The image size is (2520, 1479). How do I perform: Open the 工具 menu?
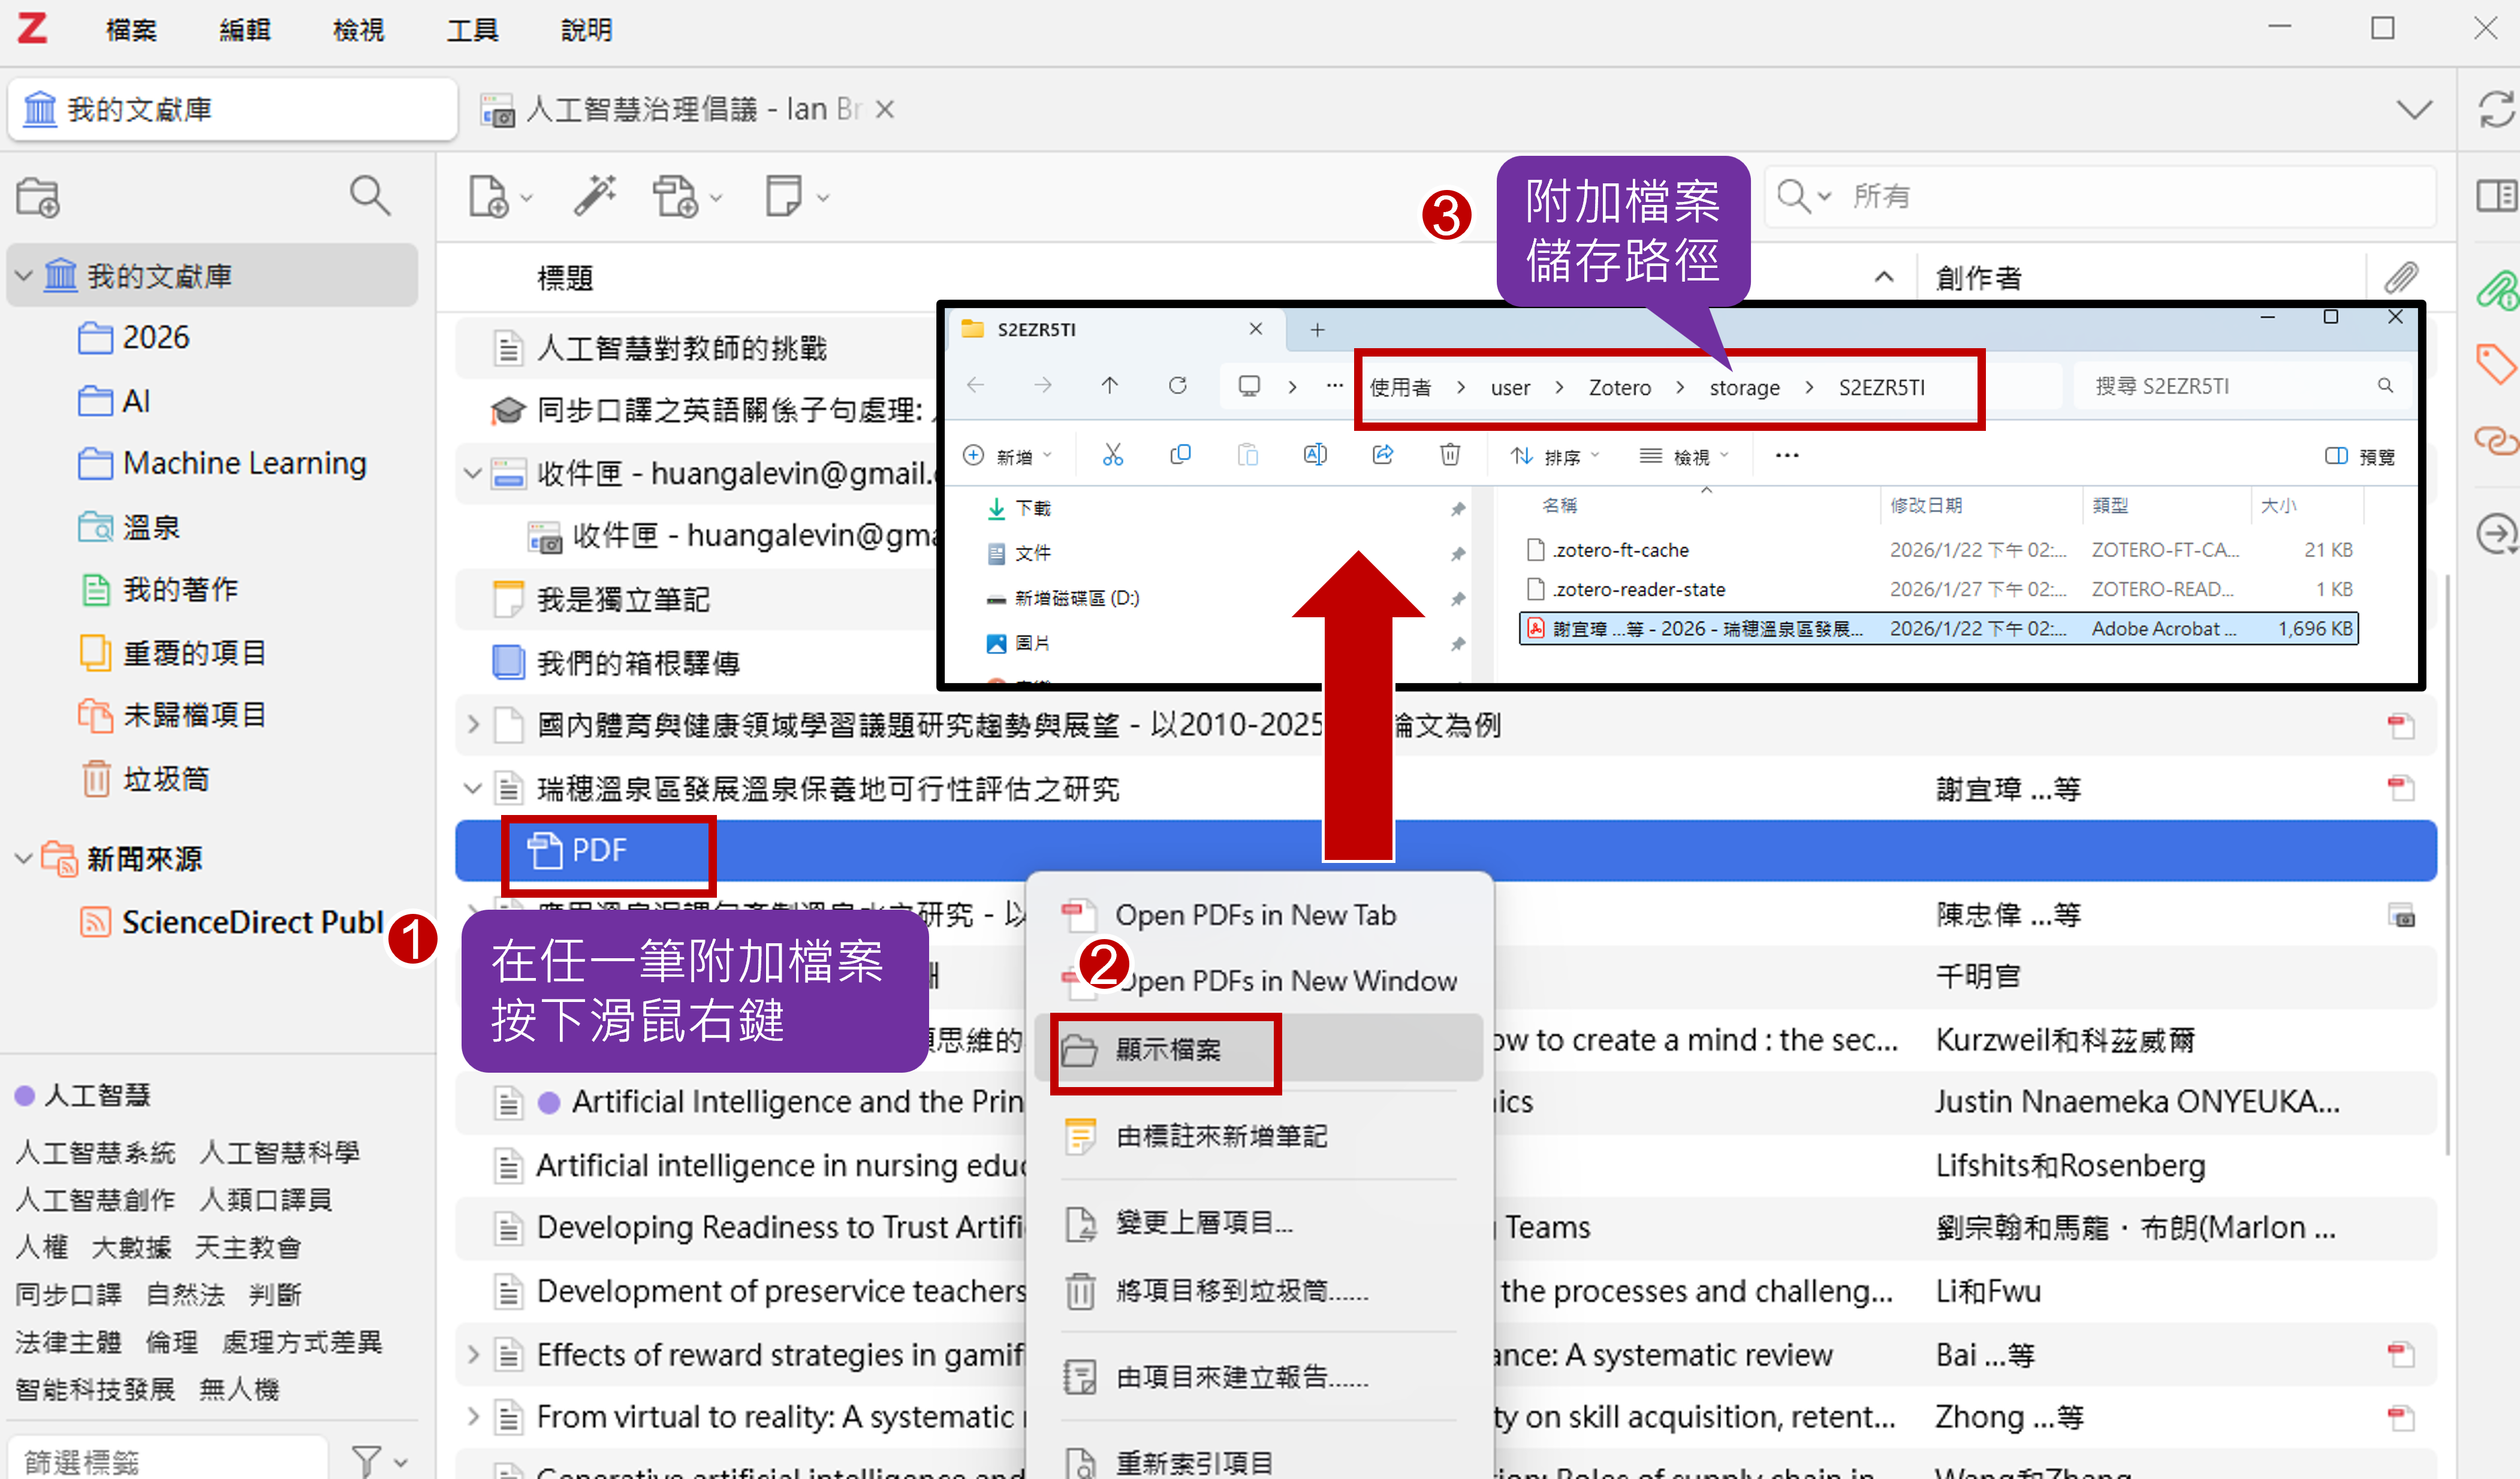click(x=472, y=30)
